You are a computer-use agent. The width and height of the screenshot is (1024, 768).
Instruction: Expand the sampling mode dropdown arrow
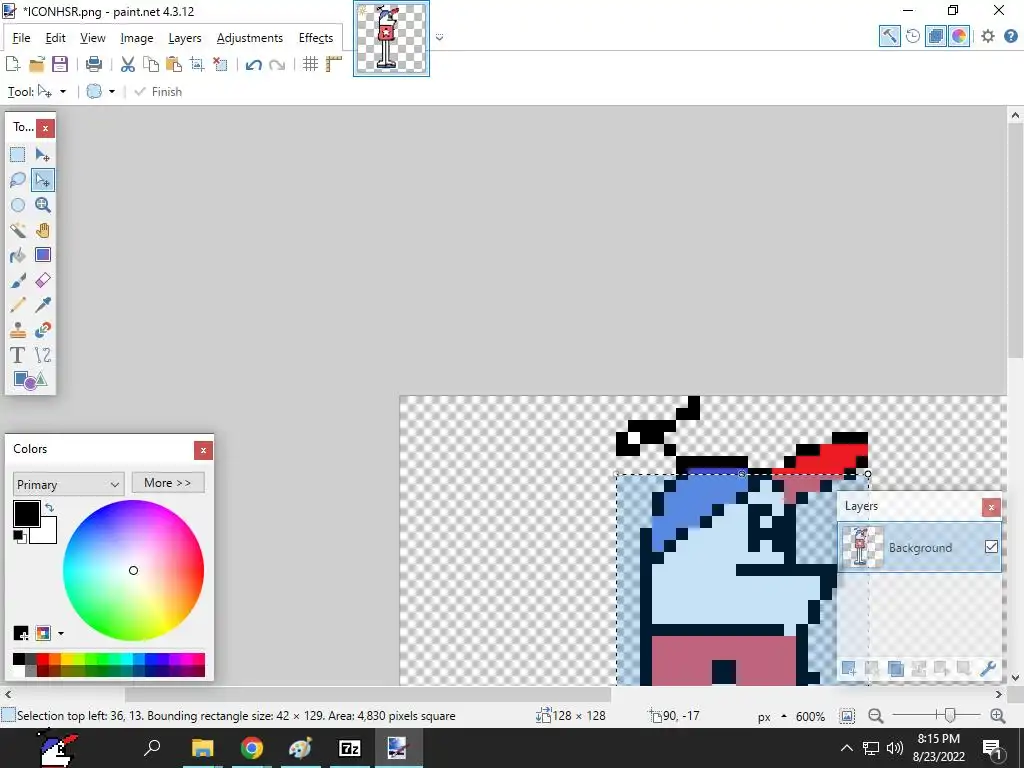pos(112,92)
